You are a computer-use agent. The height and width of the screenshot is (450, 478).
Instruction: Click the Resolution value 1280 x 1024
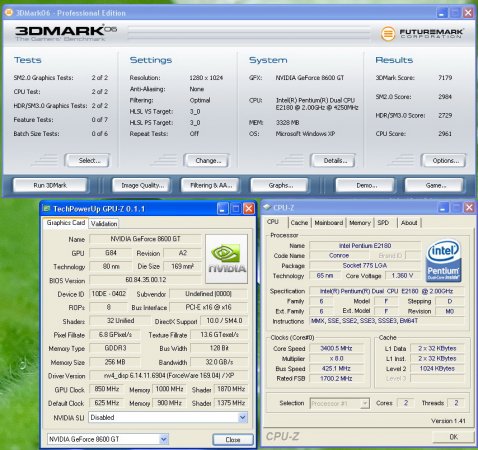pos(206,78)
